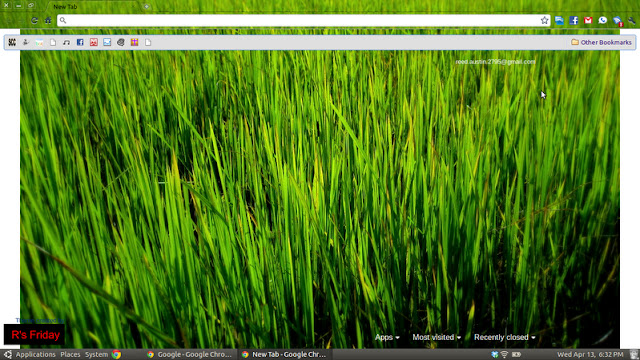This screenshot has width=640, height=360.
Task: Select the New Tab browser tab
Action: [x=92, y=7]
